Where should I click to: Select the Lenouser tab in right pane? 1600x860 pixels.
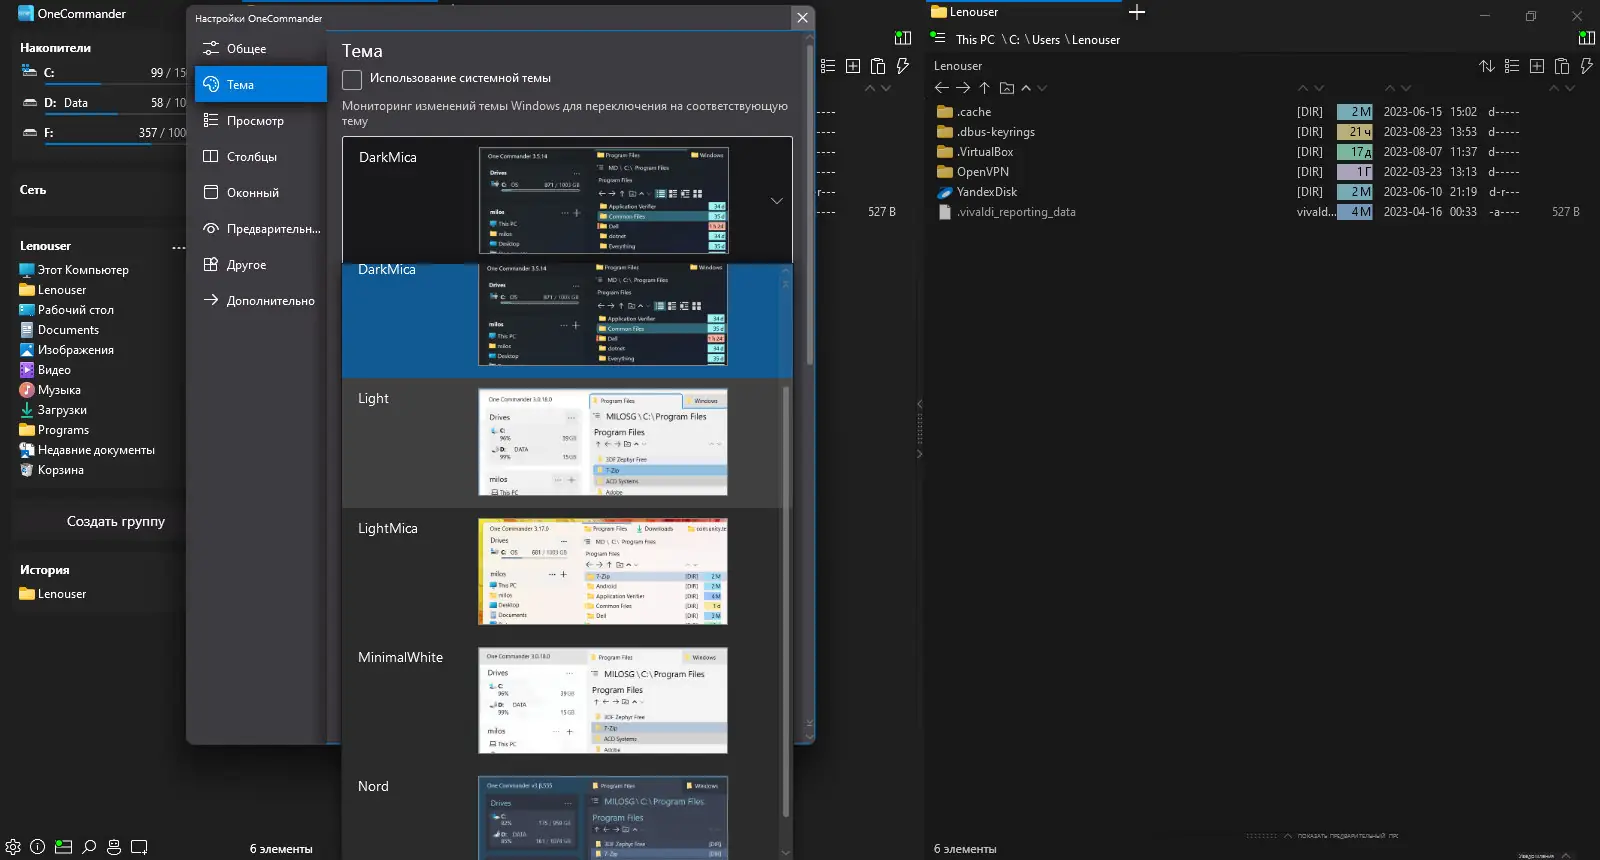pyautogui.click(x=1020, y=12)
